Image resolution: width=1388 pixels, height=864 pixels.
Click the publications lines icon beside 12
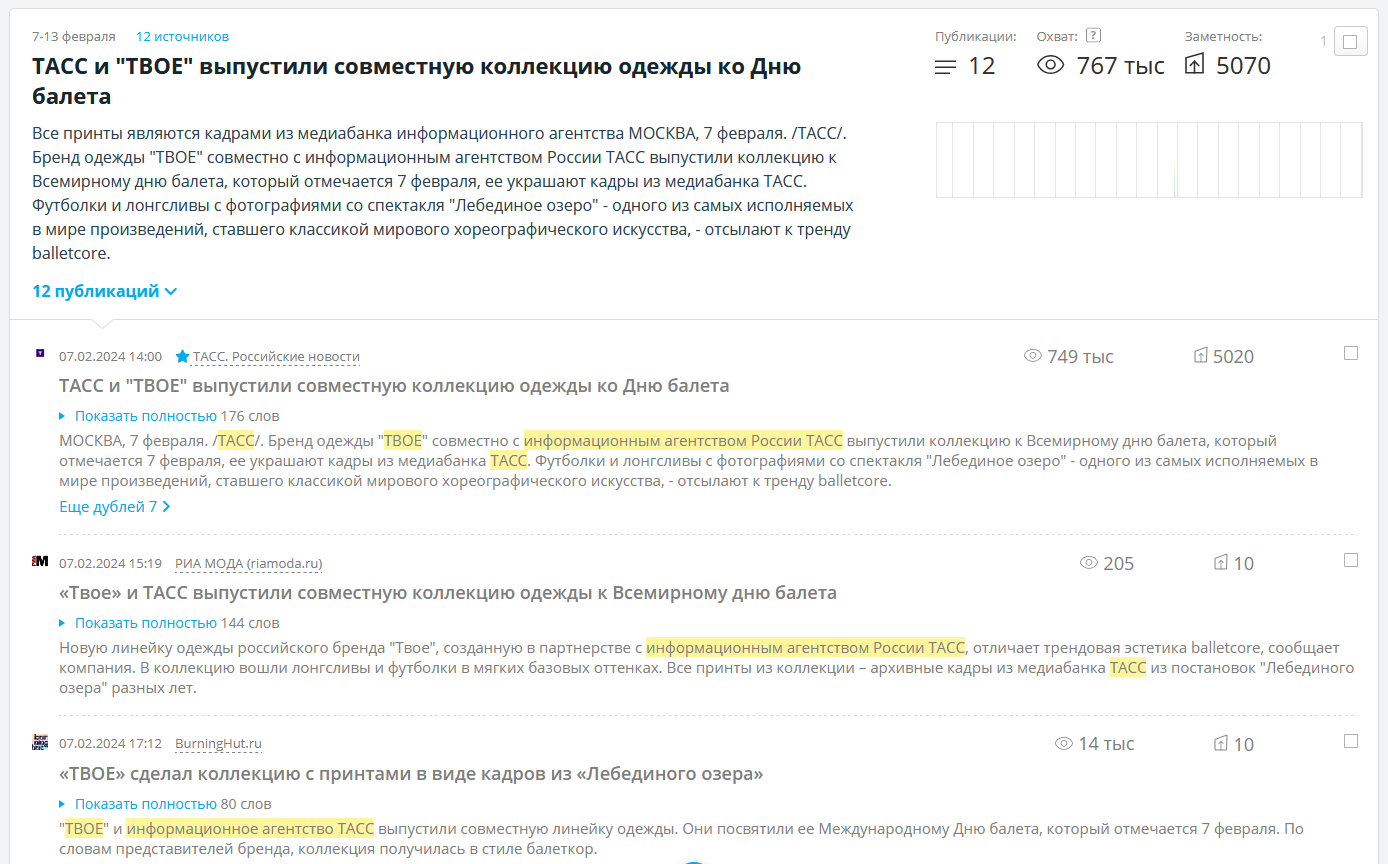(945, 67)
